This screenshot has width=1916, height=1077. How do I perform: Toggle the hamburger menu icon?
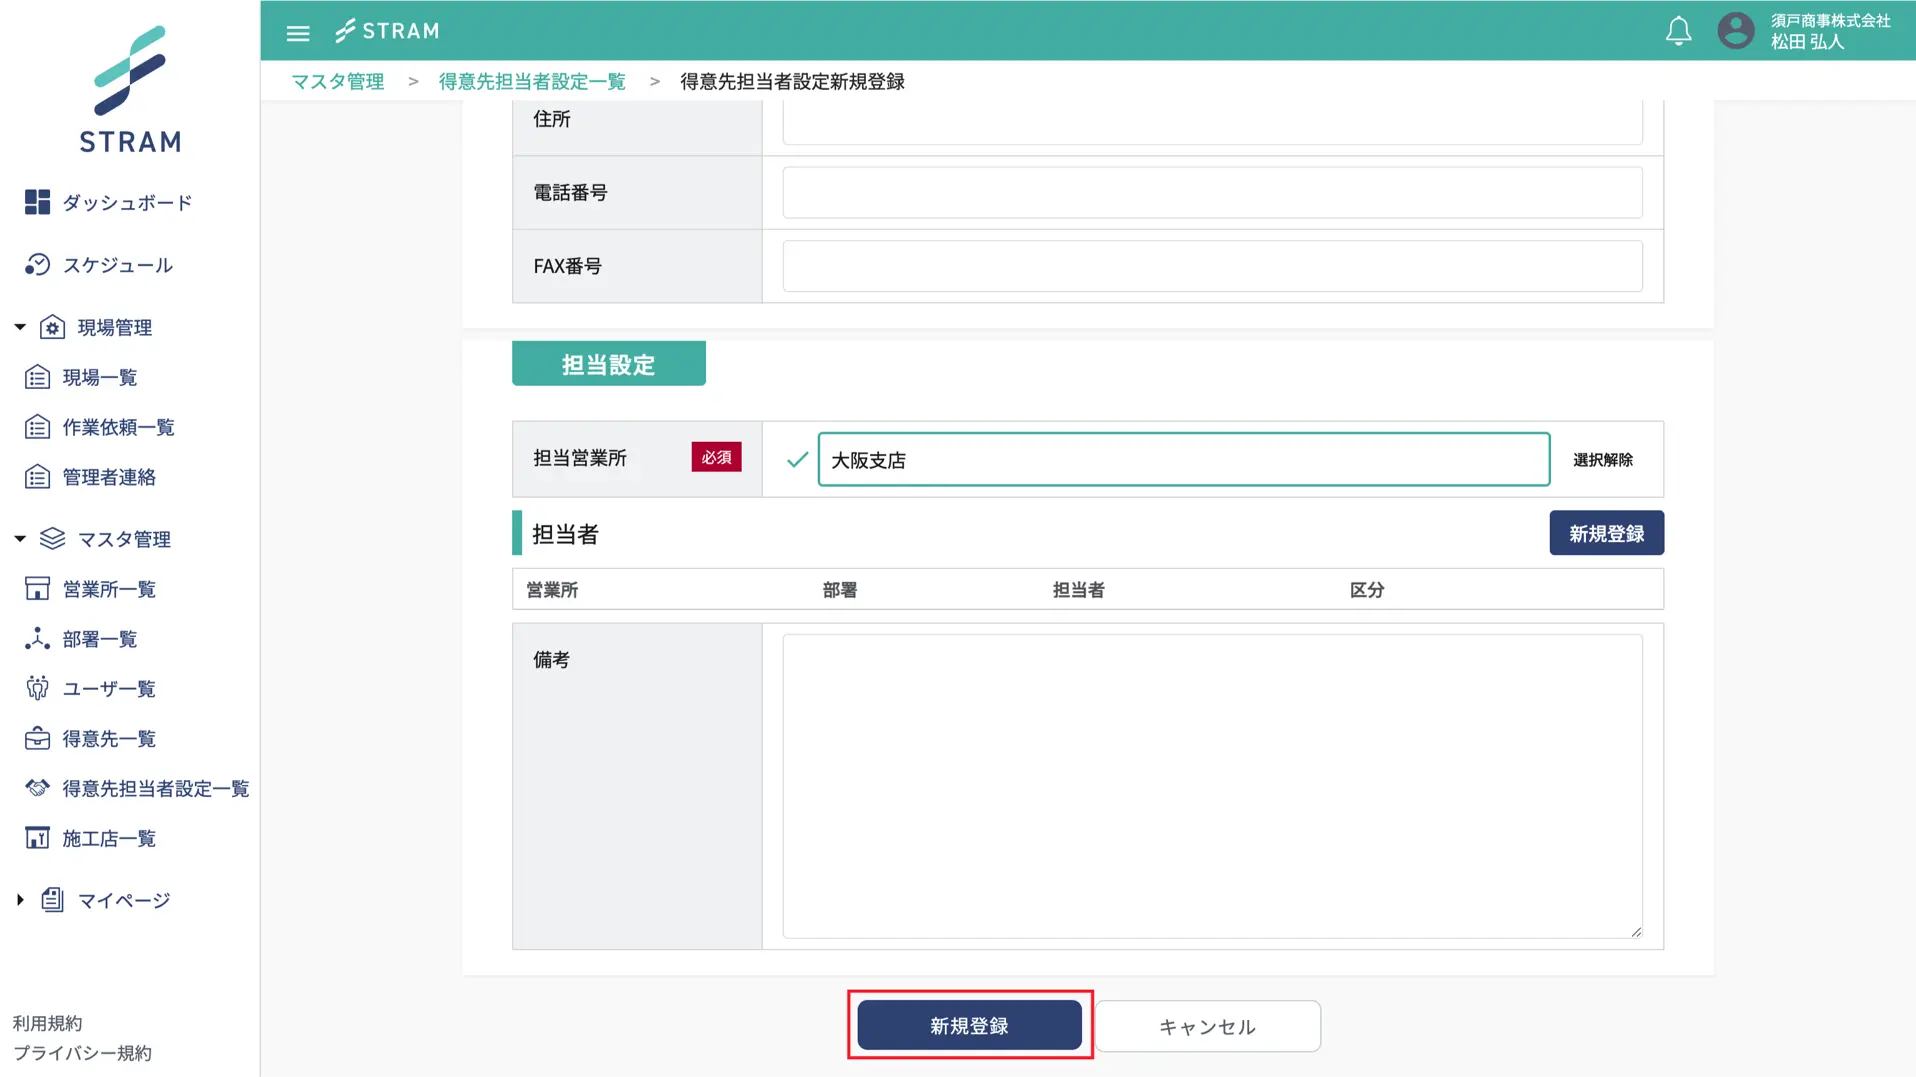(x=298, y=33)
